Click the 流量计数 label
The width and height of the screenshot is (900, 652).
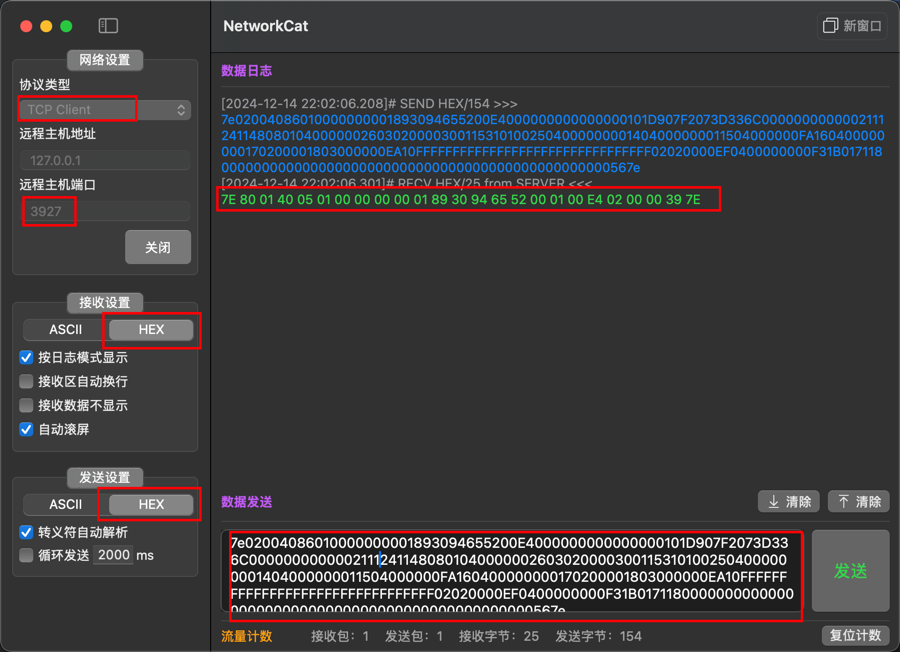246,636
